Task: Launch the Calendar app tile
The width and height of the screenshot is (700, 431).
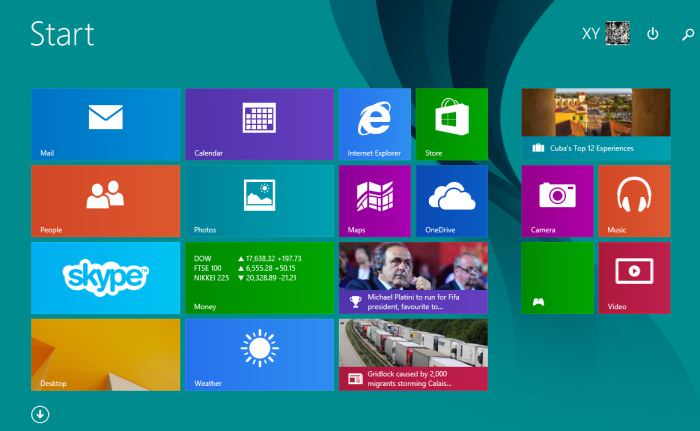Action: click(259, 124)
